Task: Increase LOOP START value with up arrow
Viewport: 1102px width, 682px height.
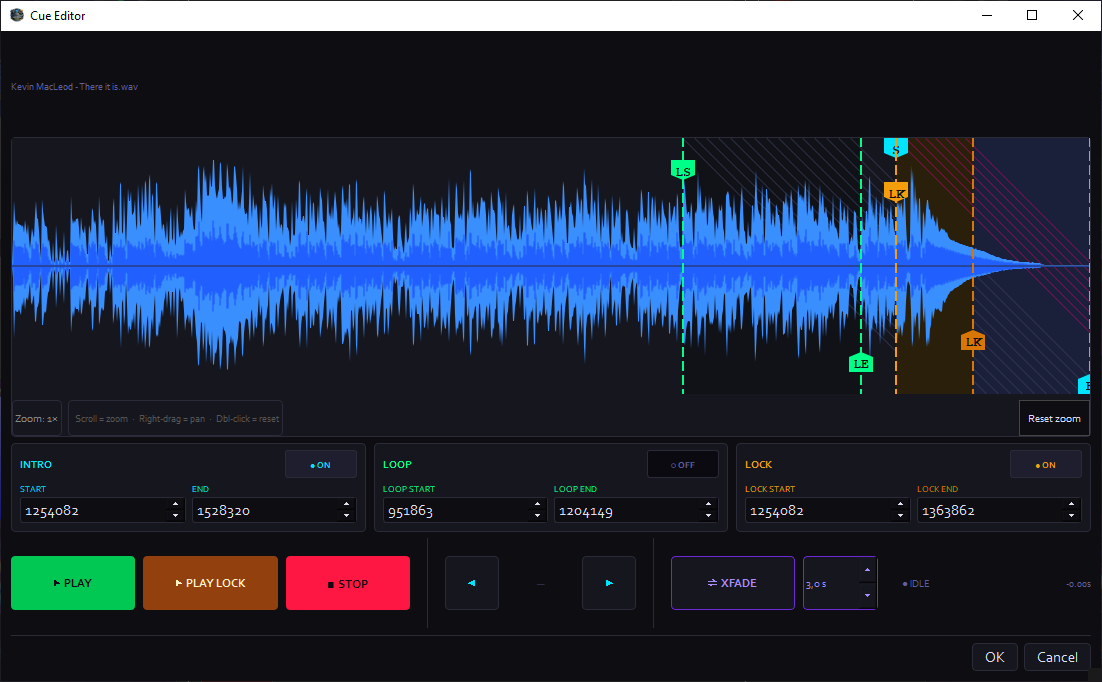Action: pos(537,504)
